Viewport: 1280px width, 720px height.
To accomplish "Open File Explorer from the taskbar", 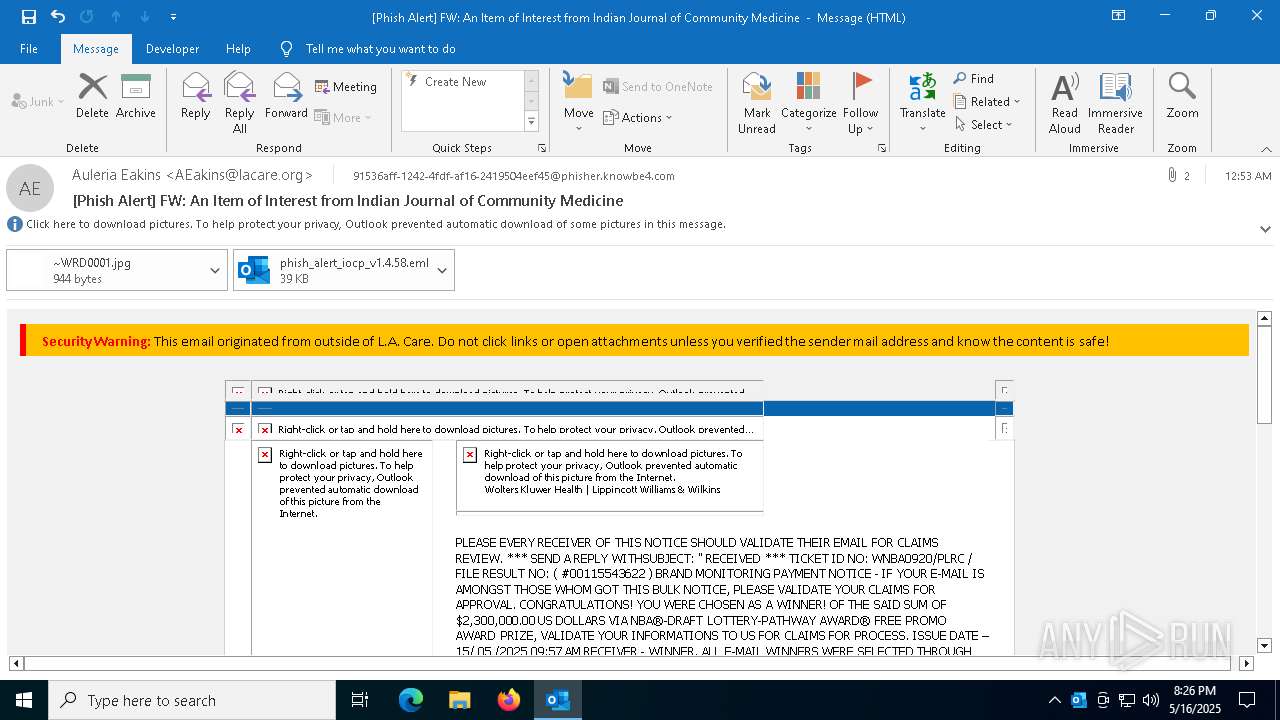I will click(x=460, y=700).
